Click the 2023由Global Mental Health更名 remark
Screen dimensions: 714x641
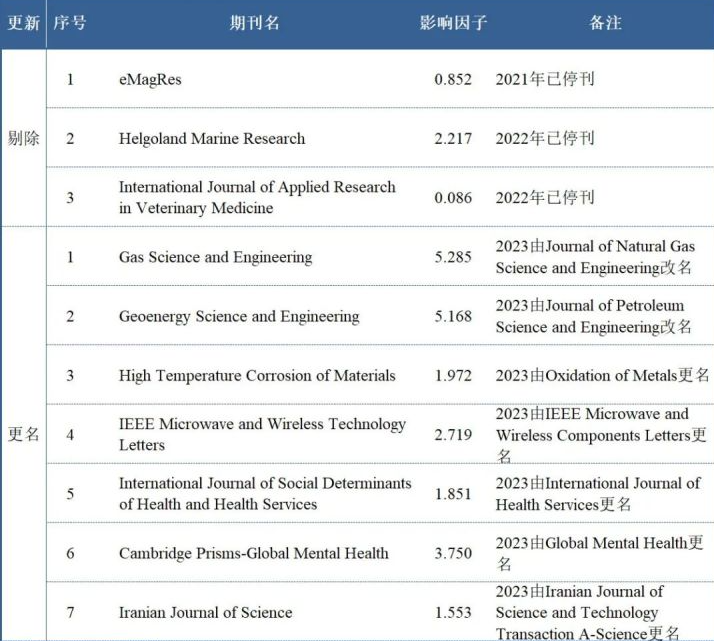[x=599, y=553]
